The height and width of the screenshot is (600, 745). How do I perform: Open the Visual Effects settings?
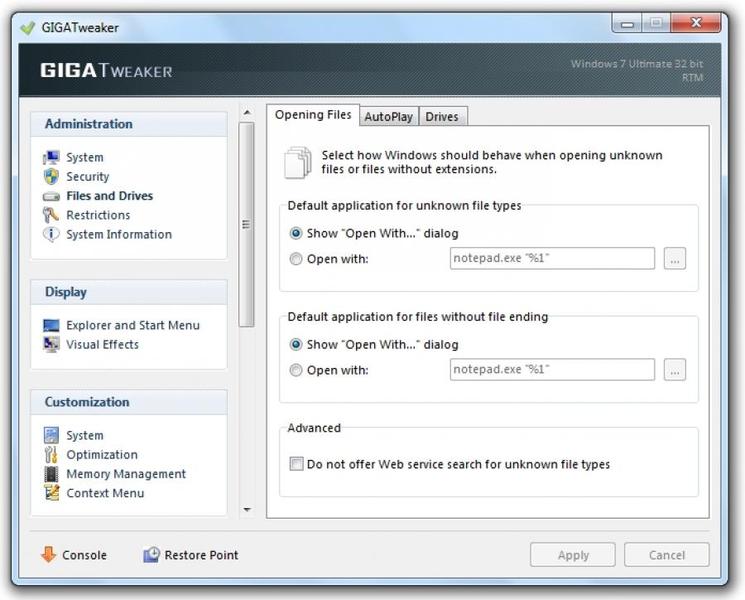[x=102, y=344]
